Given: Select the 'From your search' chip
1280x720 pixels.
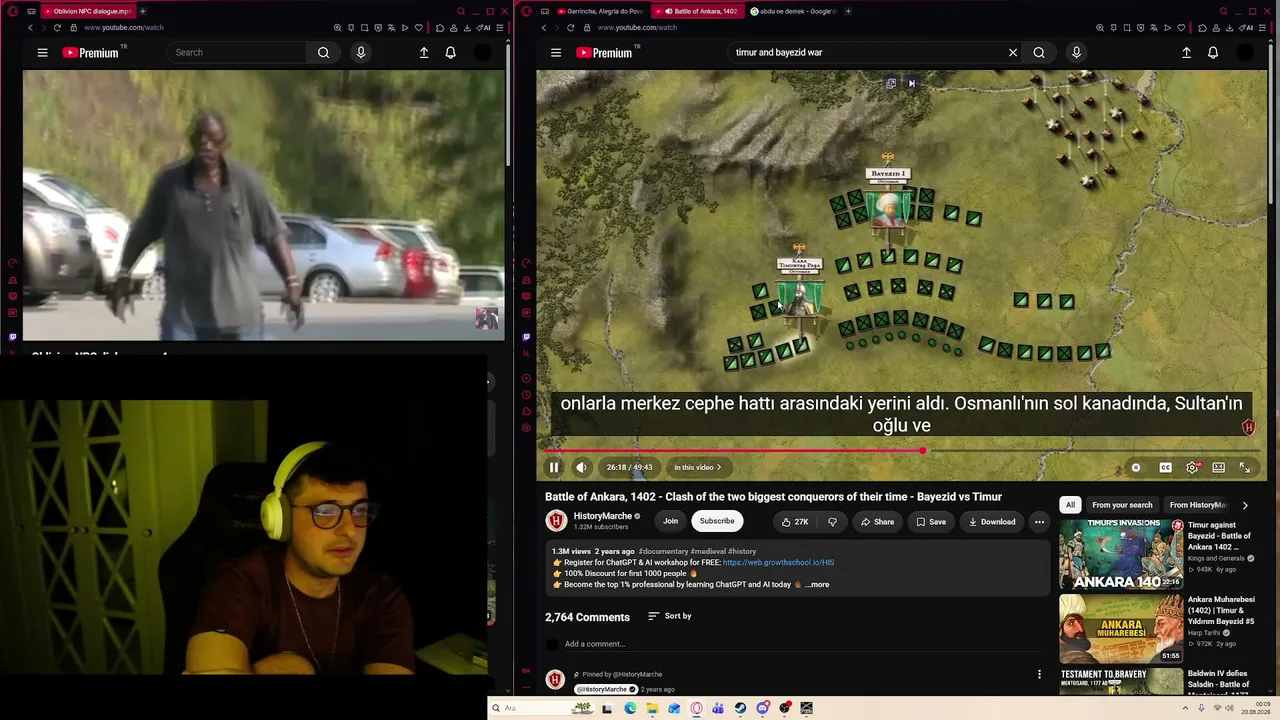Looking at the screenshot, I should [1122, 505].
